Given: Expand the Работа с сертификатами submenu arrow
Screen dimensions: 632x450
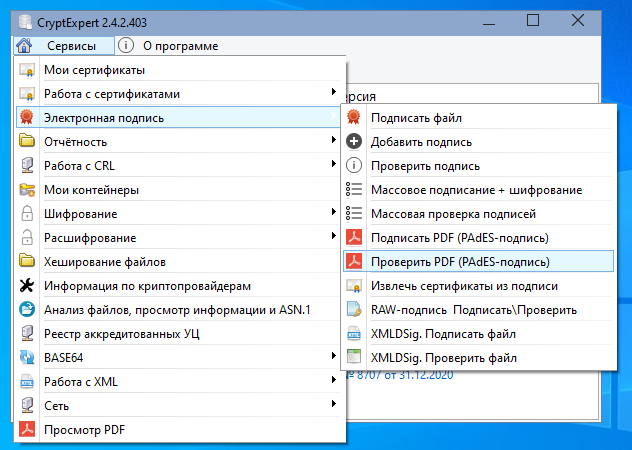Looking at the screenshot, I should click(333, 94).
